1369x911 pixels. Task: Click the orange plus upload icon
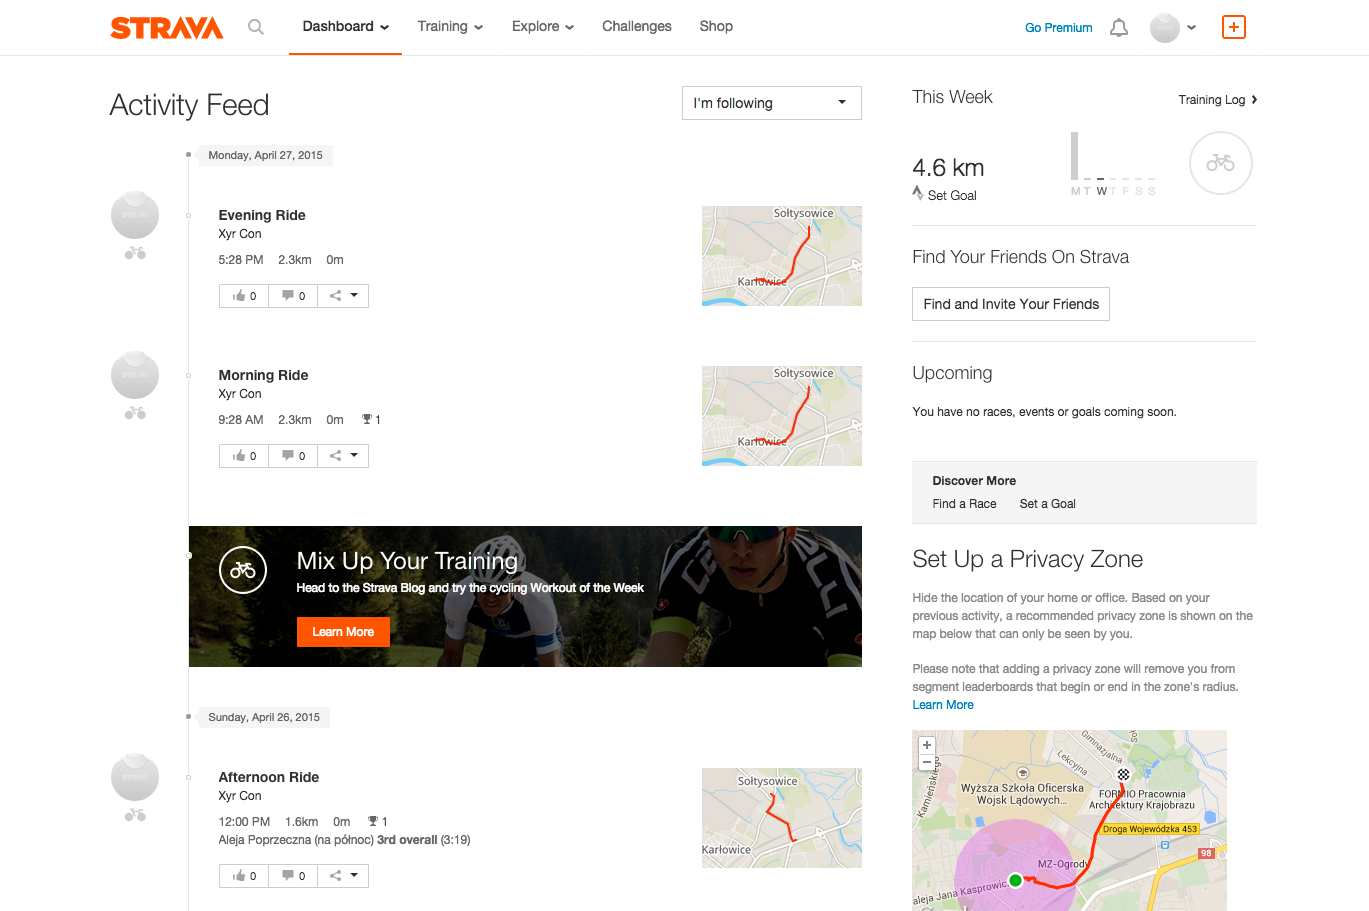1234,27
